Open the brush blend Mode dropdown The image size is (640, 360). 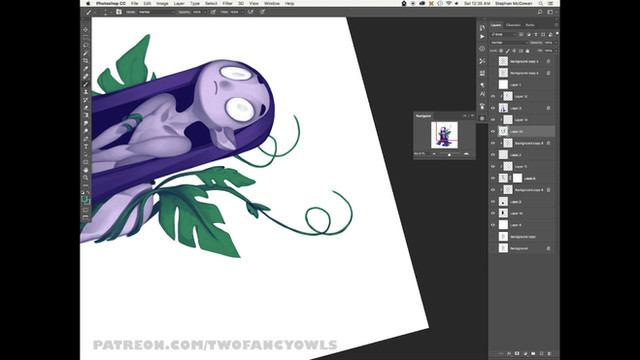pos(157,12)
